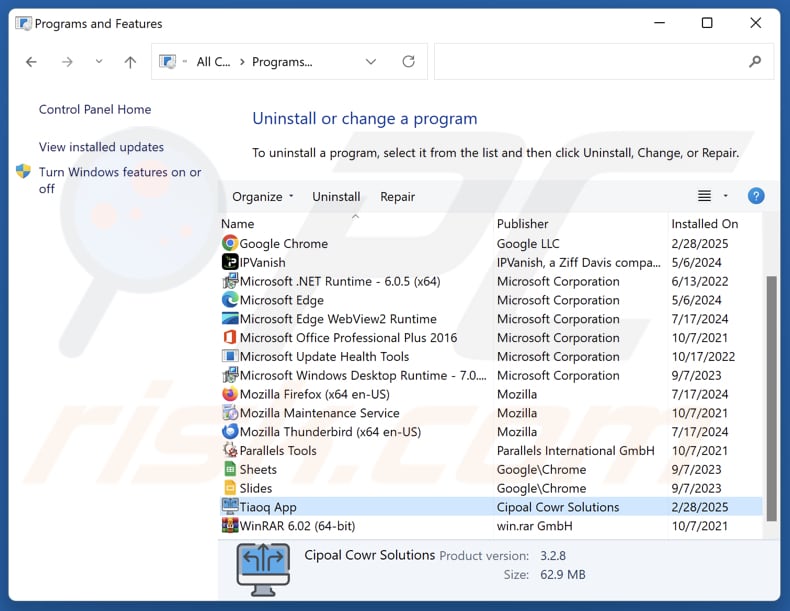The width and height of the screenshot is (790, 611).
Task: Click Uninstall in the toolbar
Action: pos(336,196)
